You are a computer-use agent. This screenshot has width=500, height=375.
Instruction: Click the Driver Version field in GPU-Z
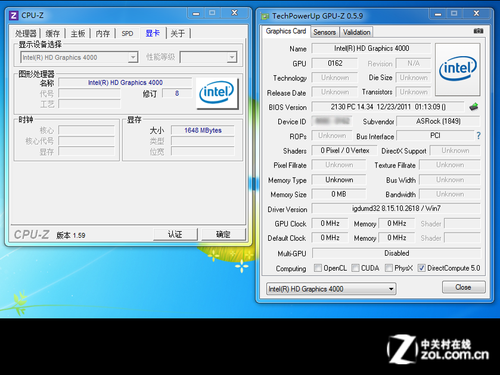click(396, 209)
